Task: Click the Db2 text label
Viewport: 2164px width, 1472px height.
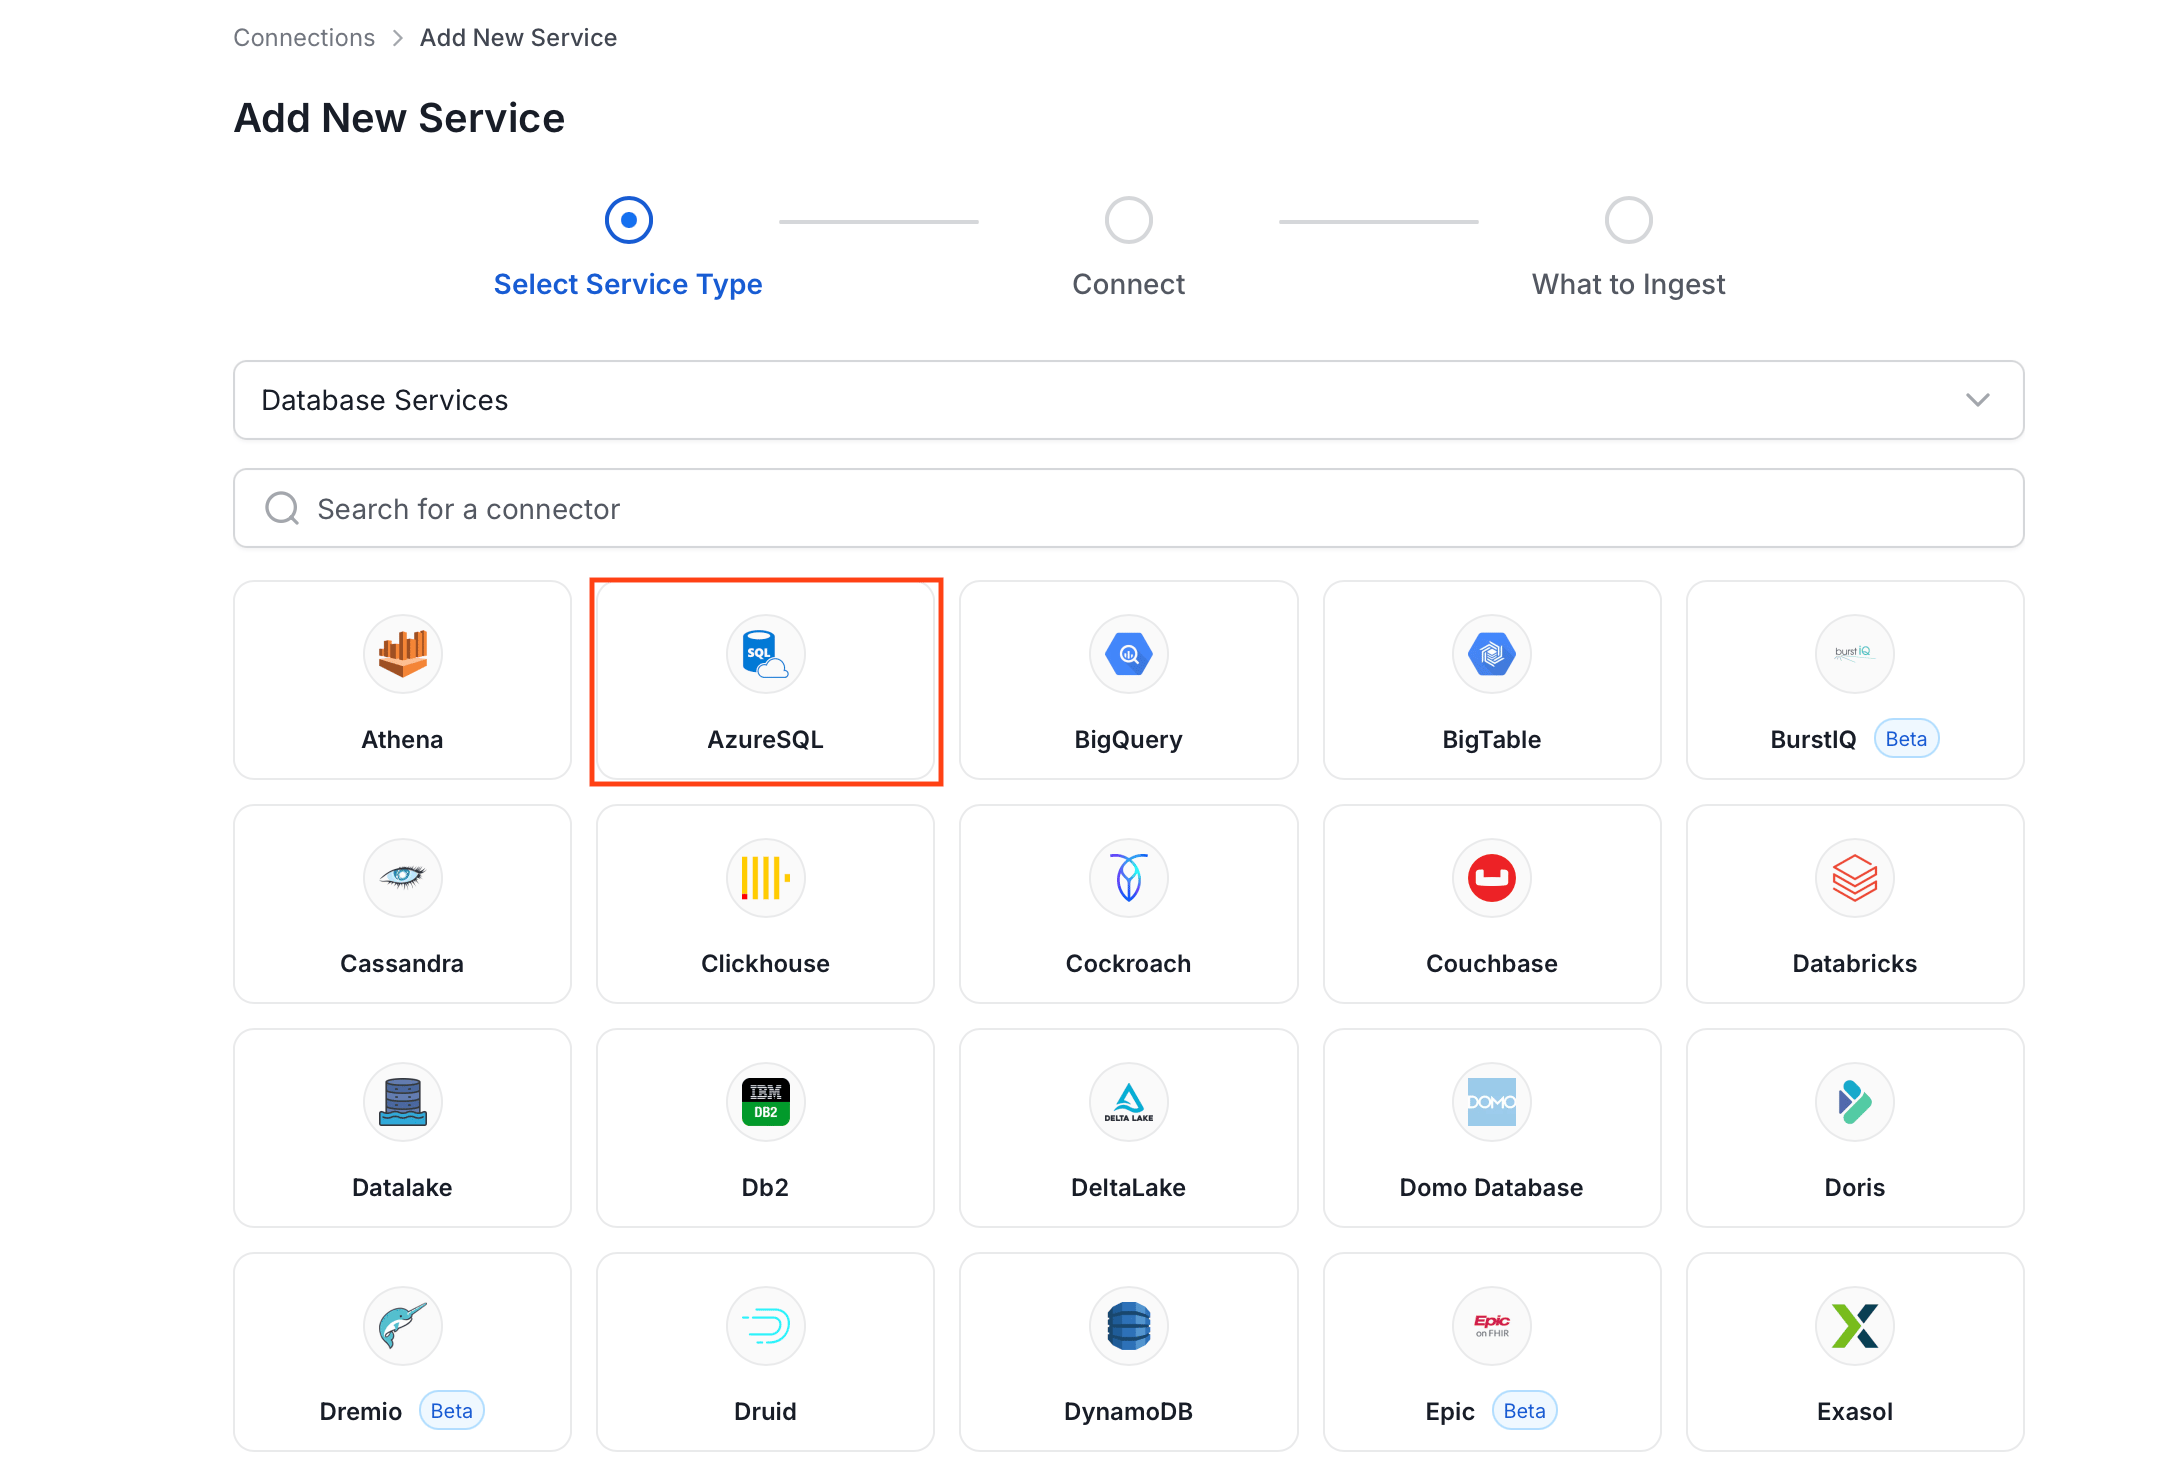Action: (765, 1187)
